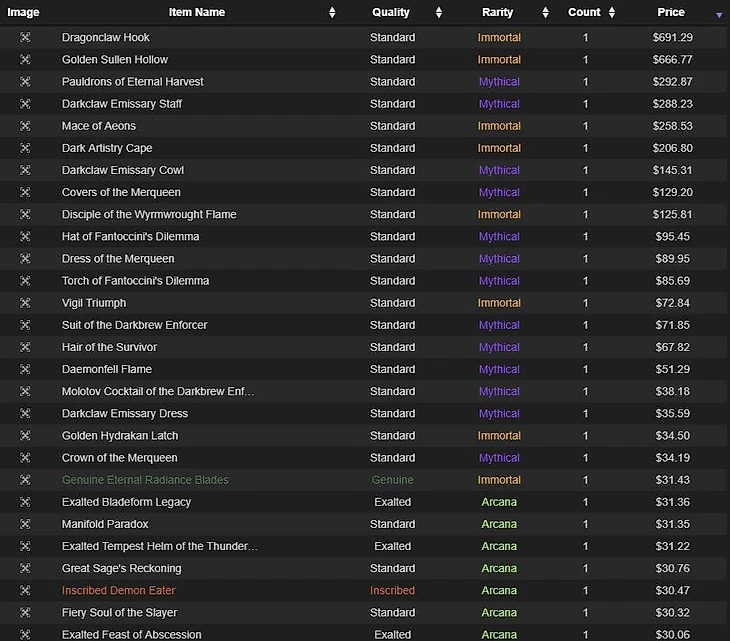The width and height of the screenshot is (730, 641).
Task: Sort the table using the Count arrows
Action: pos(612,13)
